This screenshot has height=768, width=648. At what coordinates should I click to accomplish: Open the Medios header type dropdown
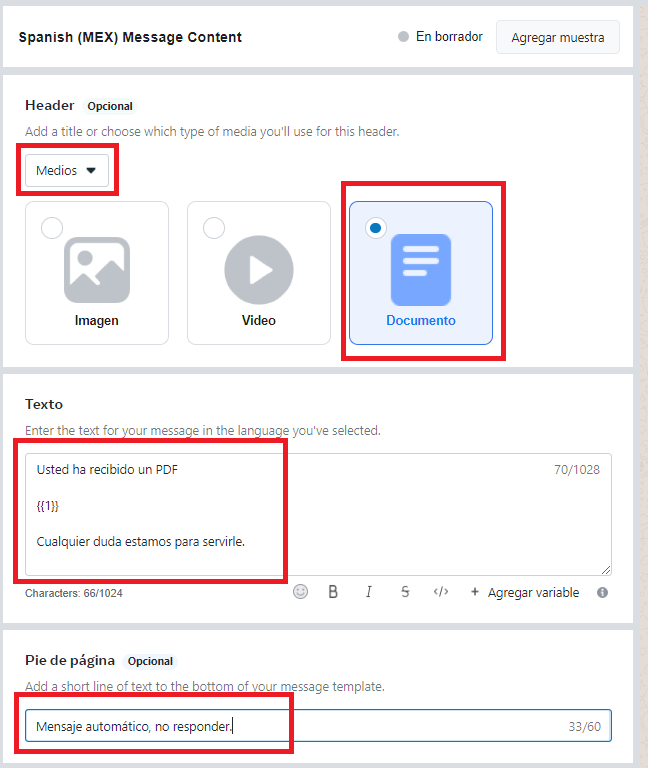(x=67, y=170)
